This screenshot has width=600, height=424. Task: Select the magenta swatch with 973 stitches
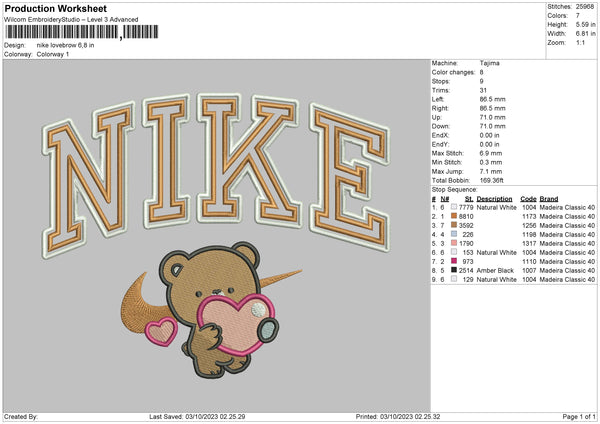pyautogui.click(x=454, y=261)
